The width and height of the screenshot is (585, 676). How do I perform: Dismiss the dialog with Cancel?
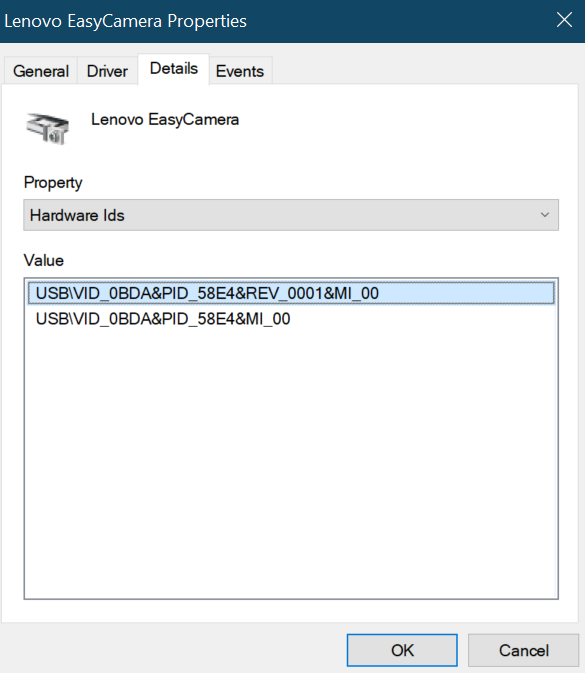click(523, 650)
